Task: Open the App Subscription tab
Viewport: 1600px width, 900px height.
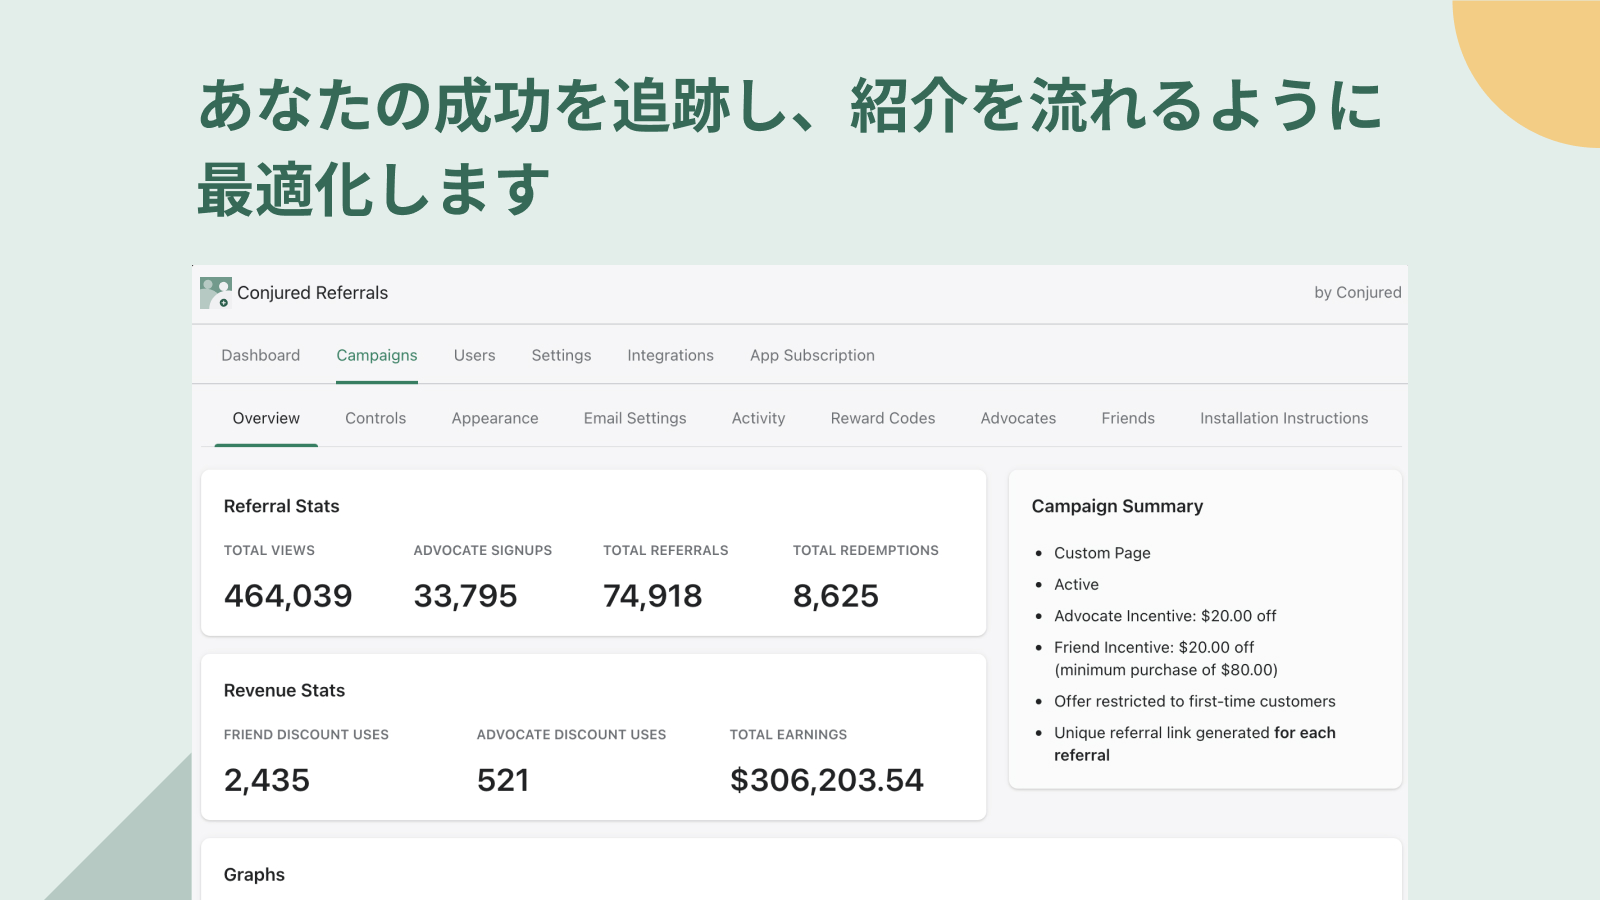Action: [812, 355]
